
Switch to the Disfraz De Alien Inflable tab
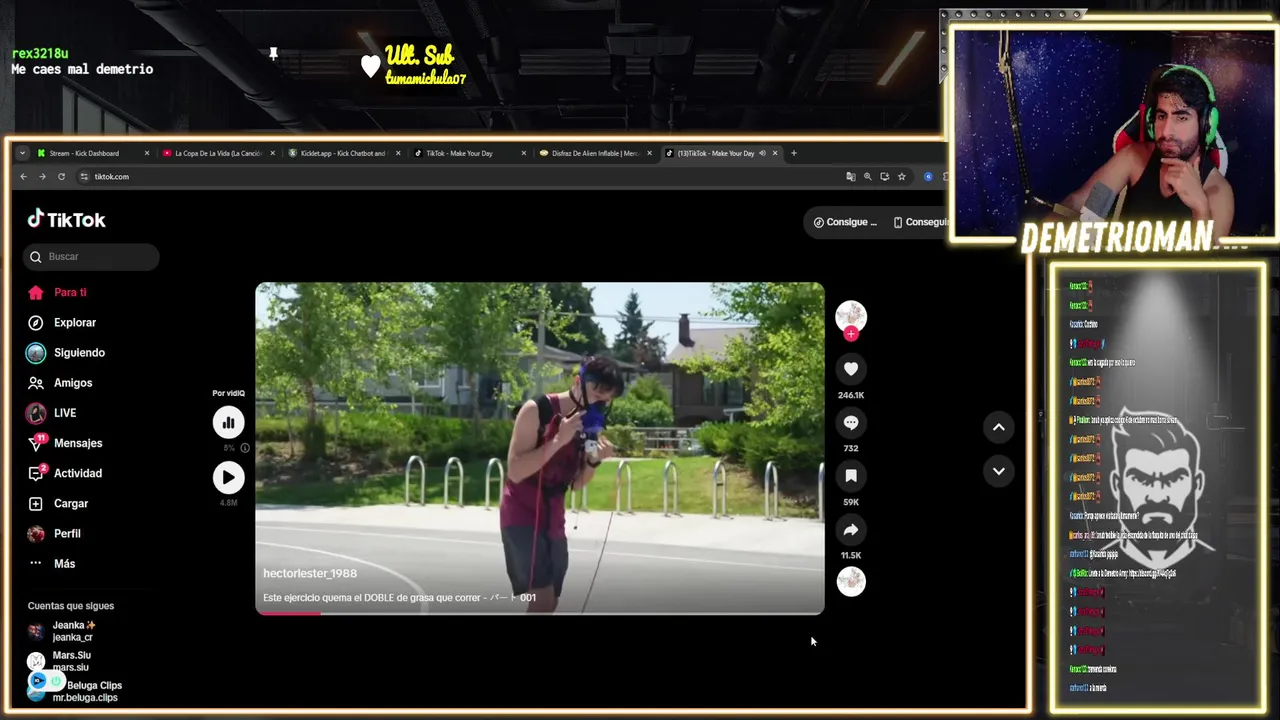pos(595,153)
